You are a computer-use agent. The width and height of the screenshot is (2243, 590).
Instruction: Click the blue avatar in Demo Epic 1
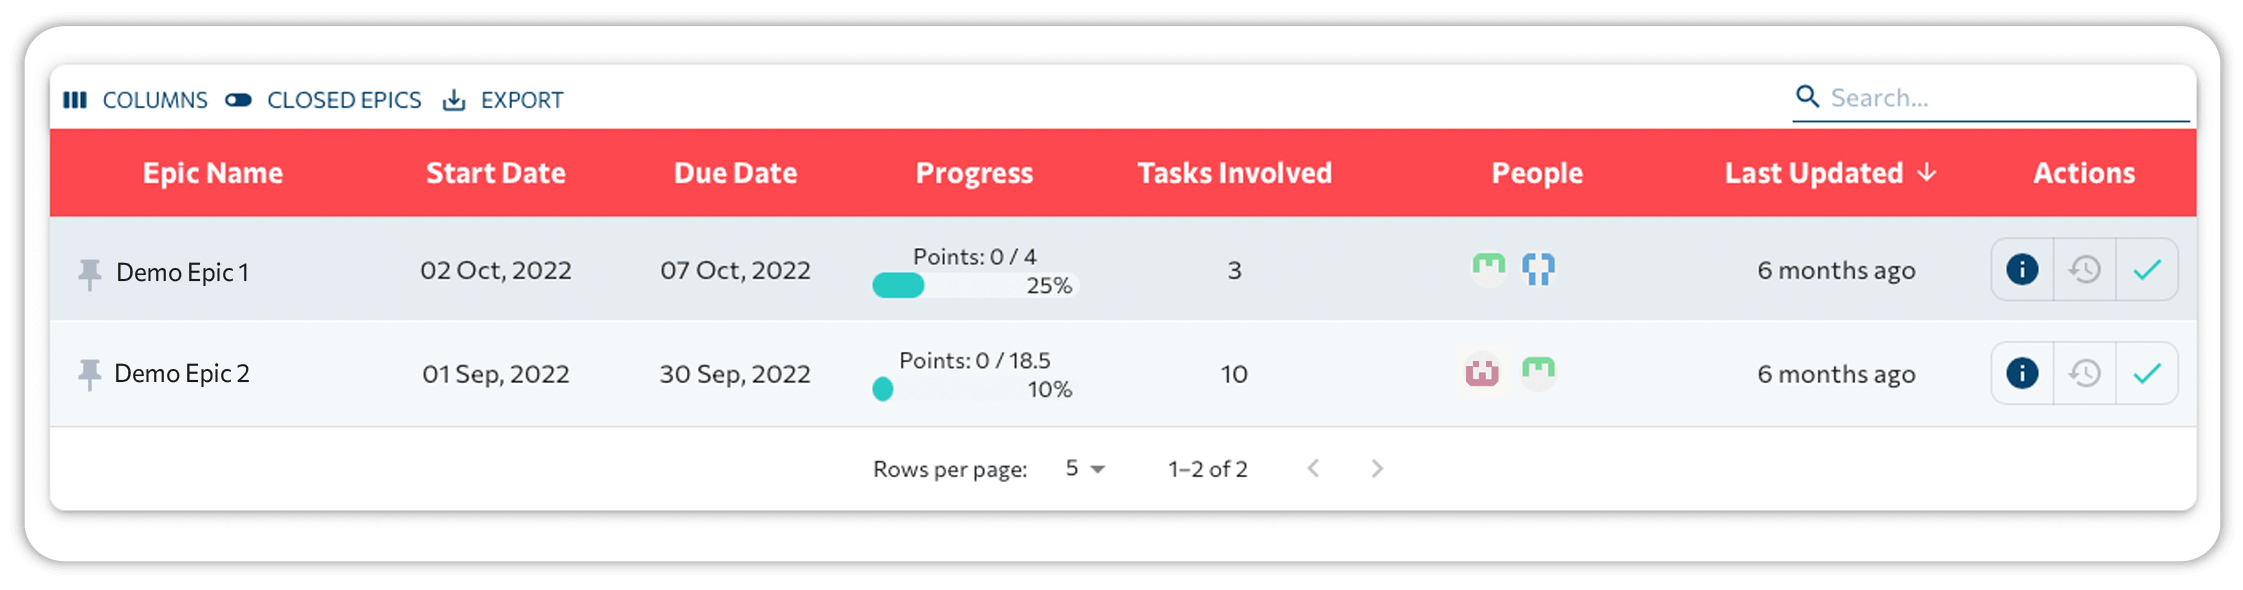[x=1538, y=269]
